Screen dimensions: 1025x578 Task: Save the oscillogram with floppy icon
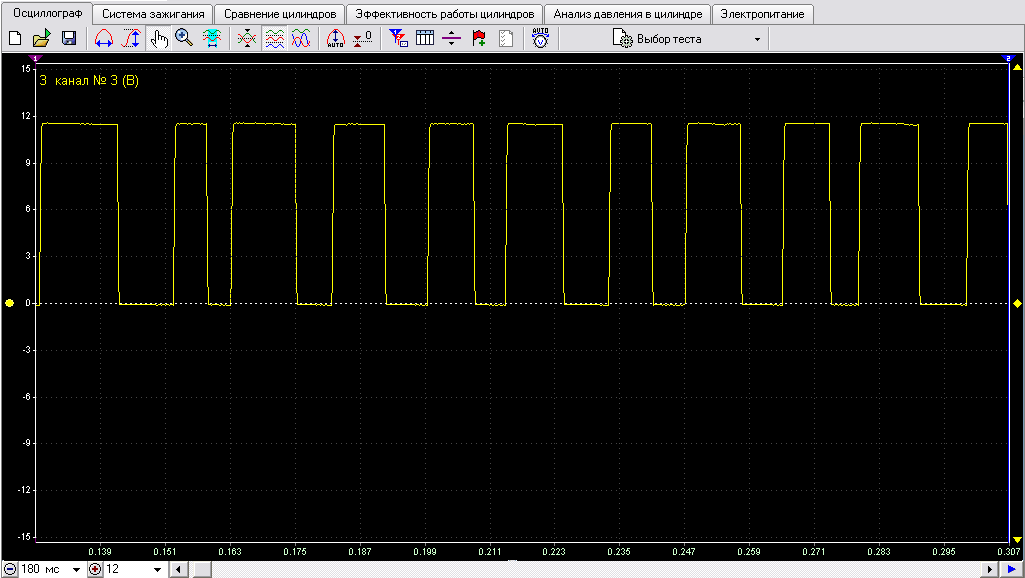pos(69,39)
